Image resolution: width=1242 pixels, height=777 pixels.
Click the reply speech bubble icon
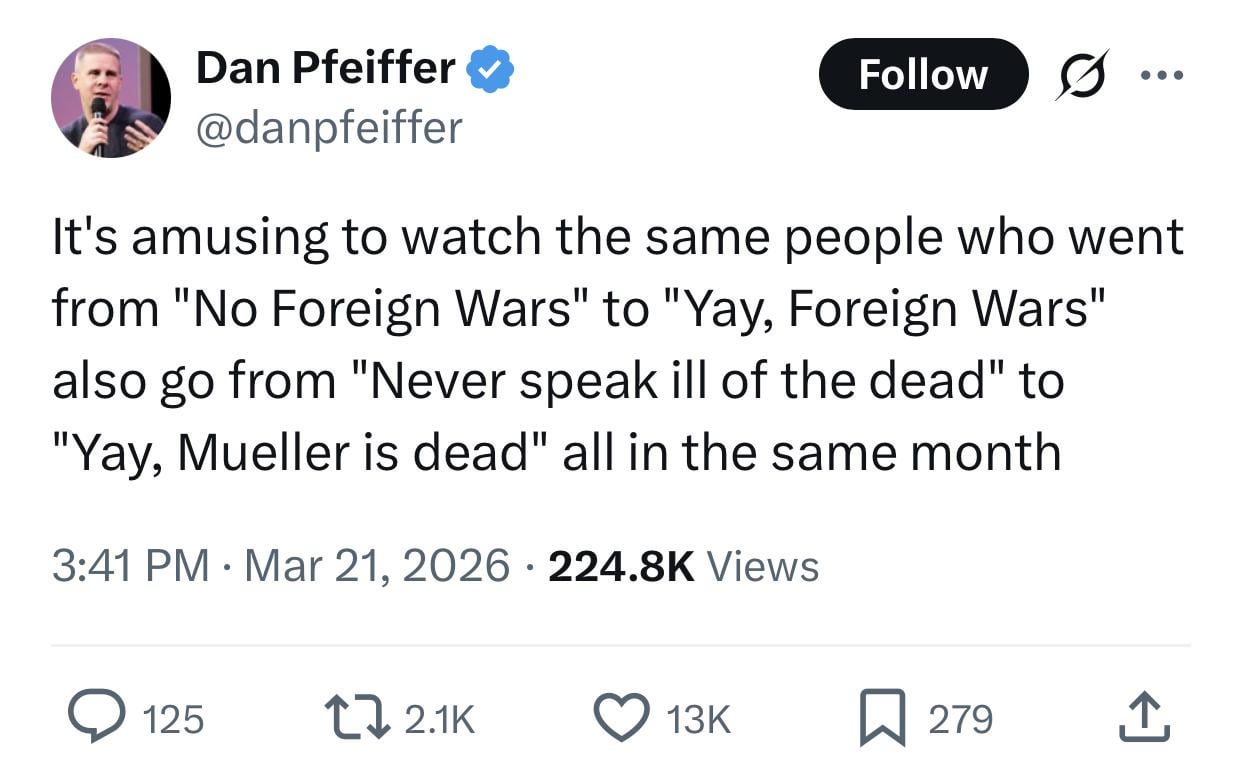96,718
